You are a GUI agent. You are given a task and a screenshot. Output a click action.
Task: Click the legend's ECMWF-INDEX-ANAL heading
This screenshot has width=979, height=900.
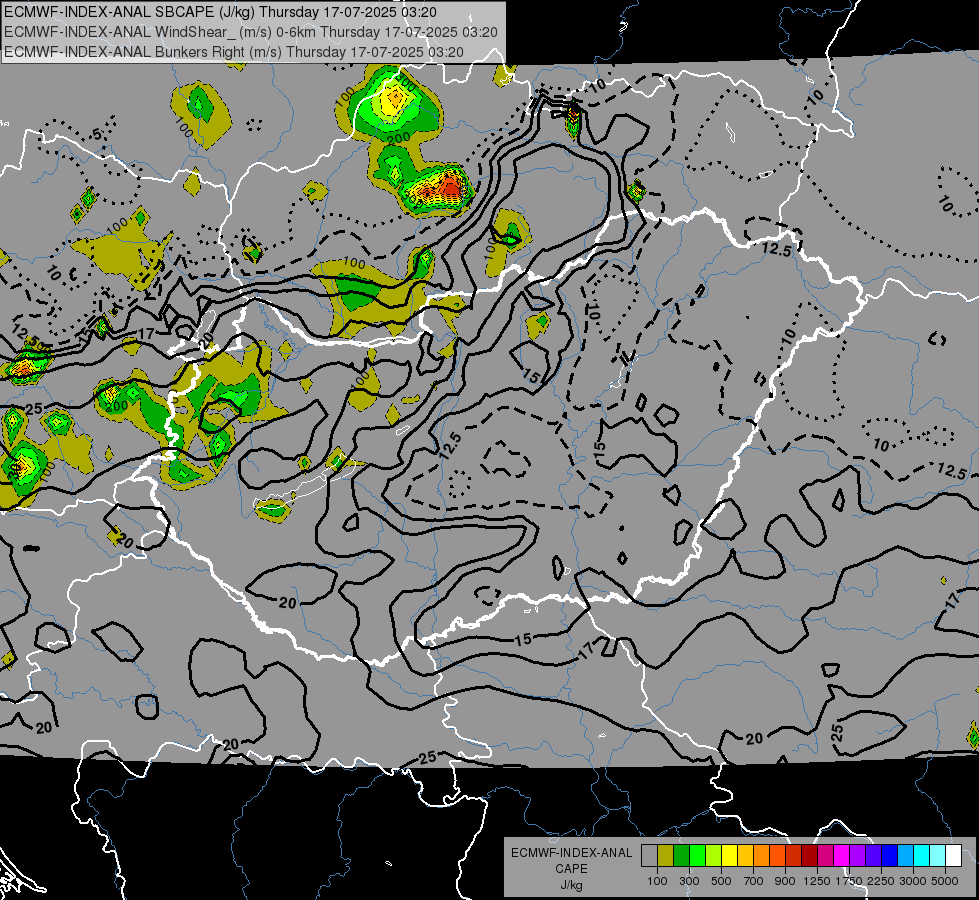coord(571,853)
